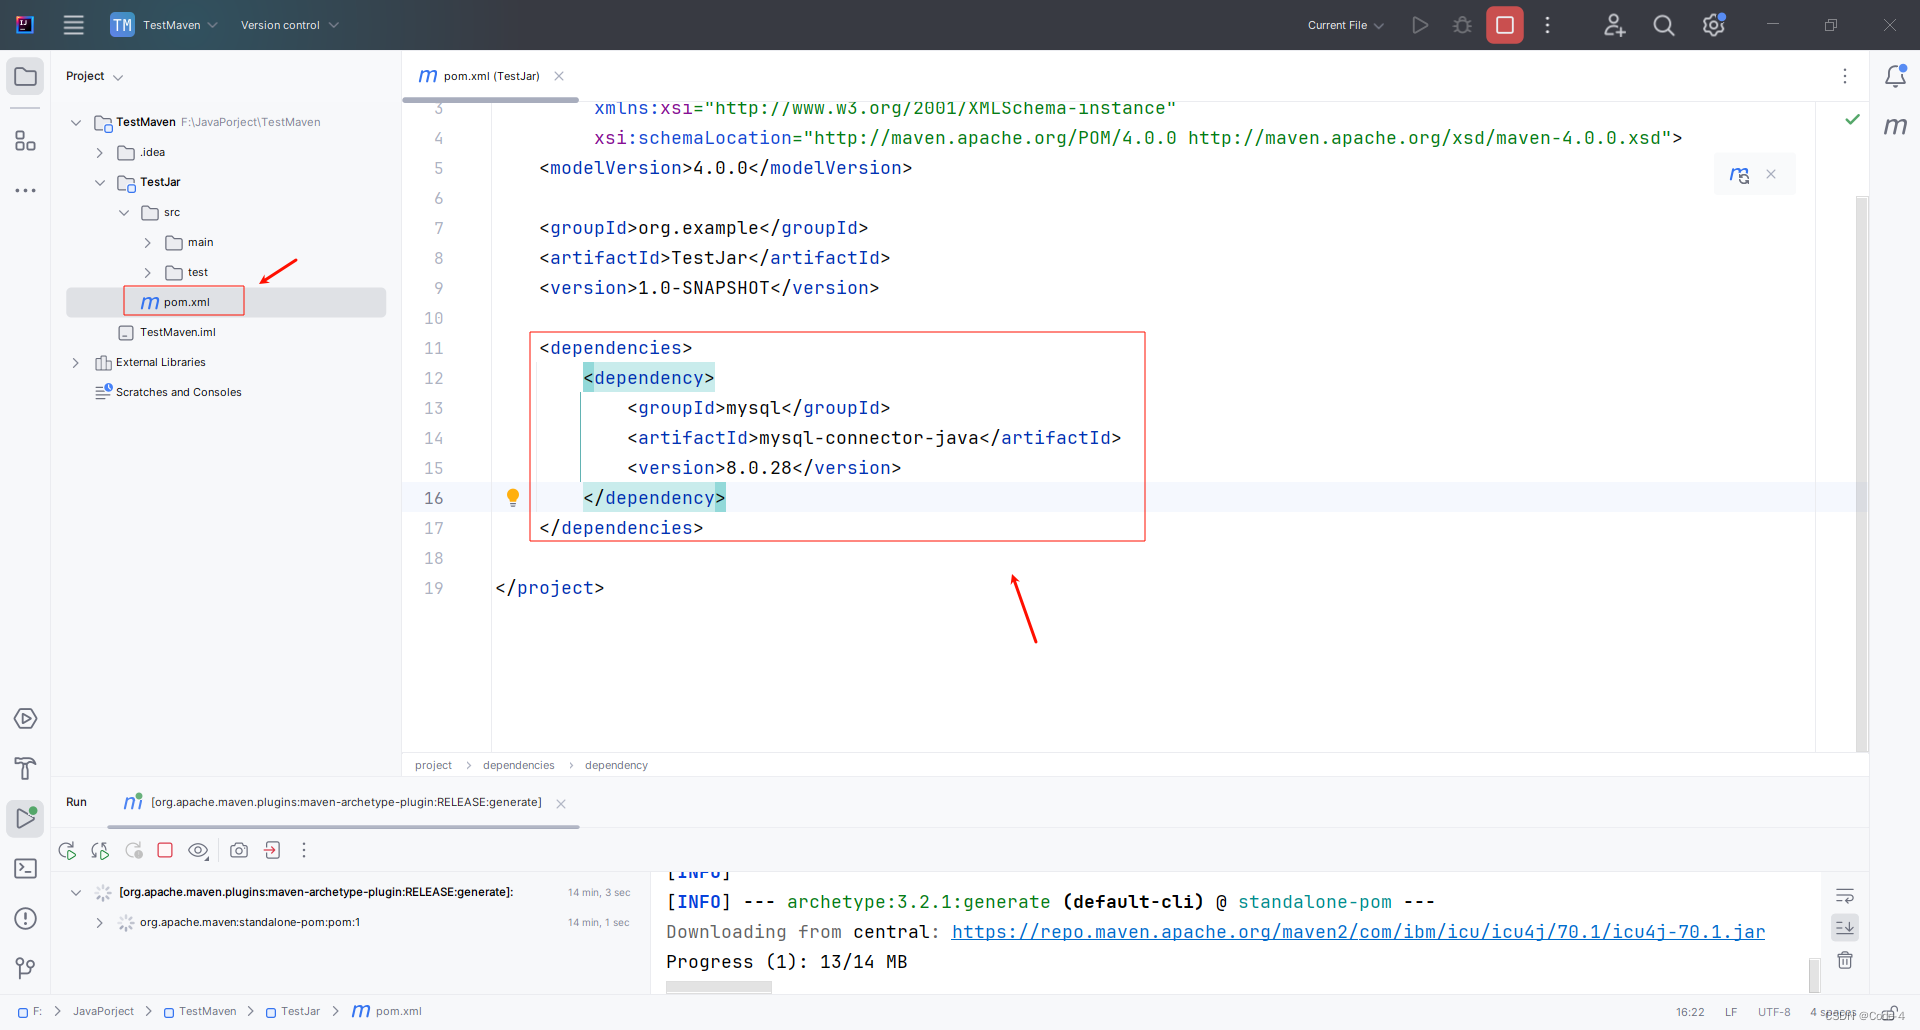This screenshot has width=1920, height=1030.
Task: Collapse the src folder
Action: (x=124, y=212)
